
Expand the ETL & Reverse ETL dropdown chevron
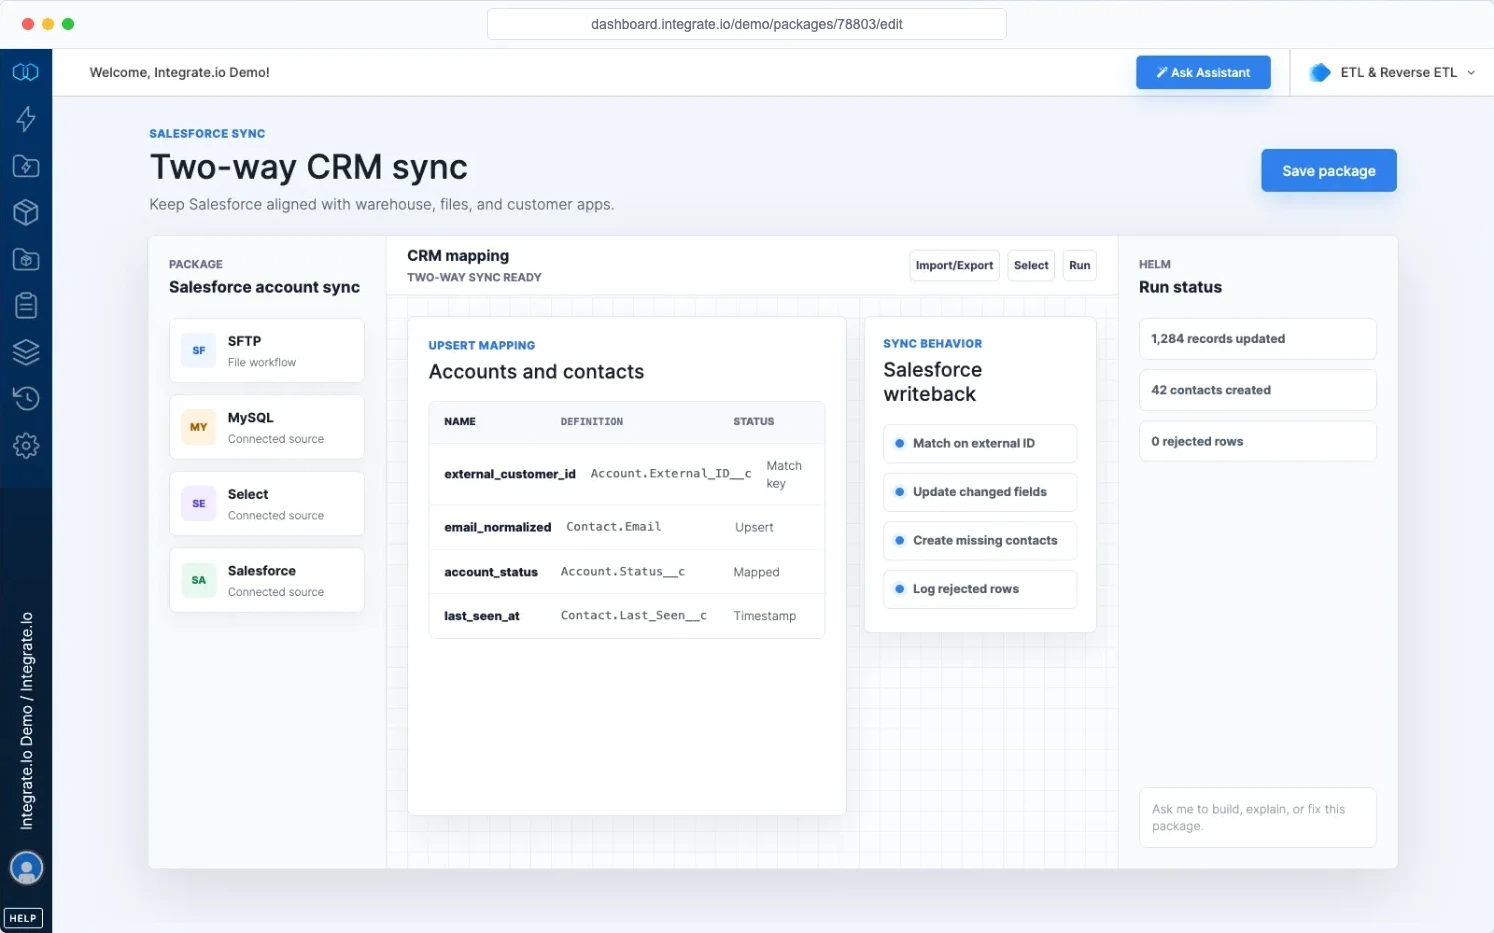click(x=1471, y=73)
